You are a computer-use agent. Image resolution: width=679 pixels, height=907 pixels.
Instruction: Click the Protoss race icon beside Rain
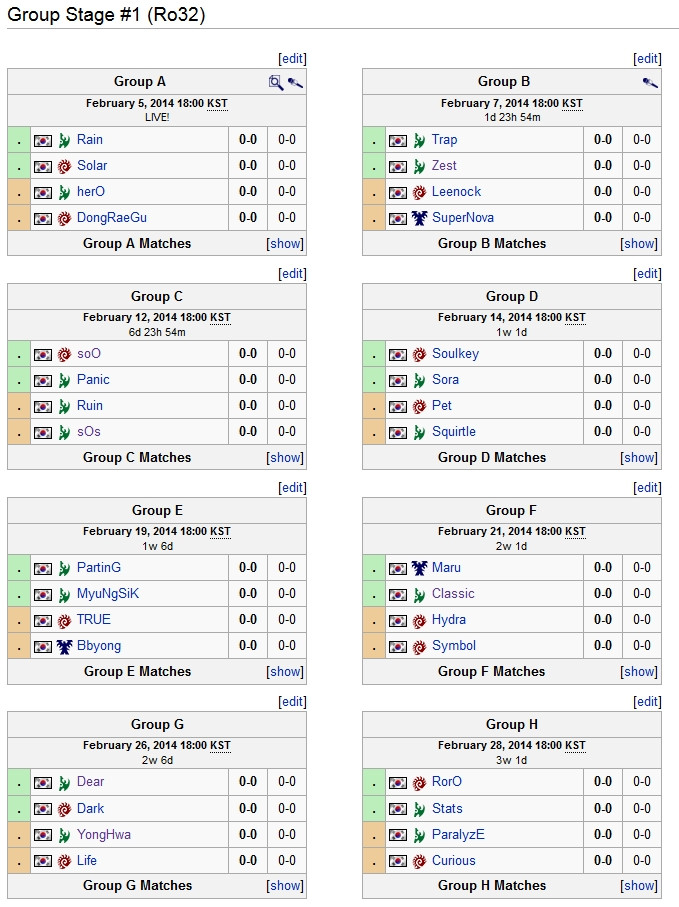[65, 140]
